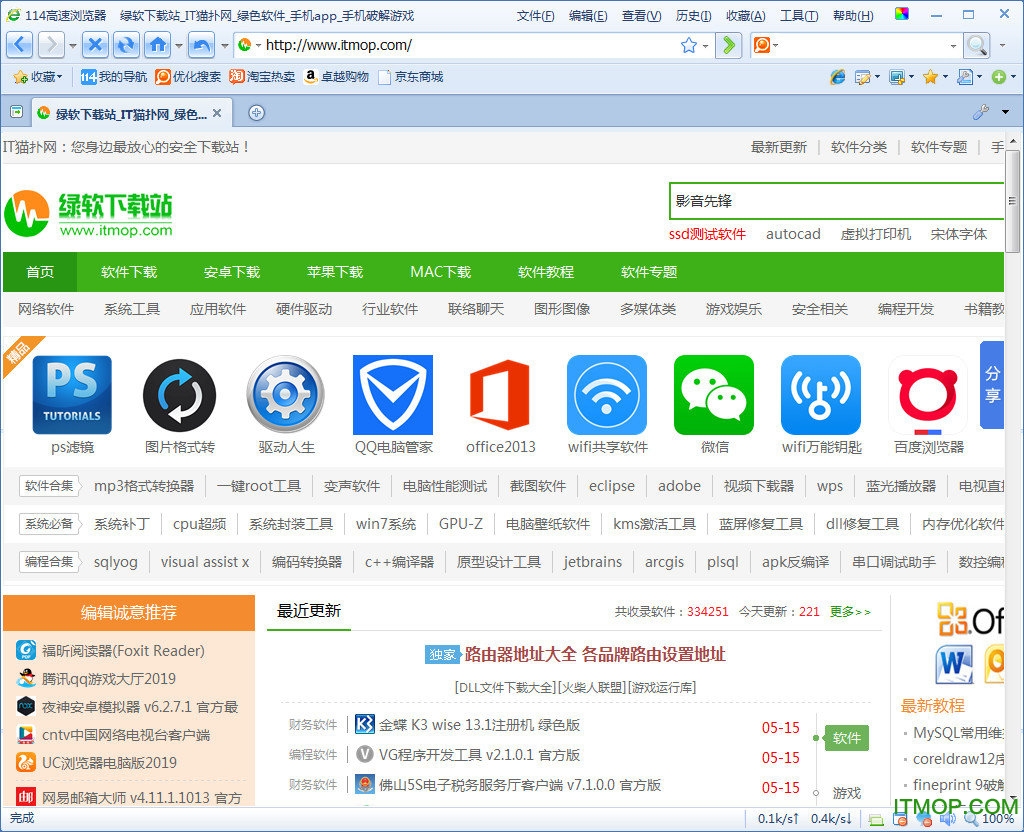Screen dimensions: 1024x832
Task: Toggle browser sound with the speaker icon
Action: point(947,819)
